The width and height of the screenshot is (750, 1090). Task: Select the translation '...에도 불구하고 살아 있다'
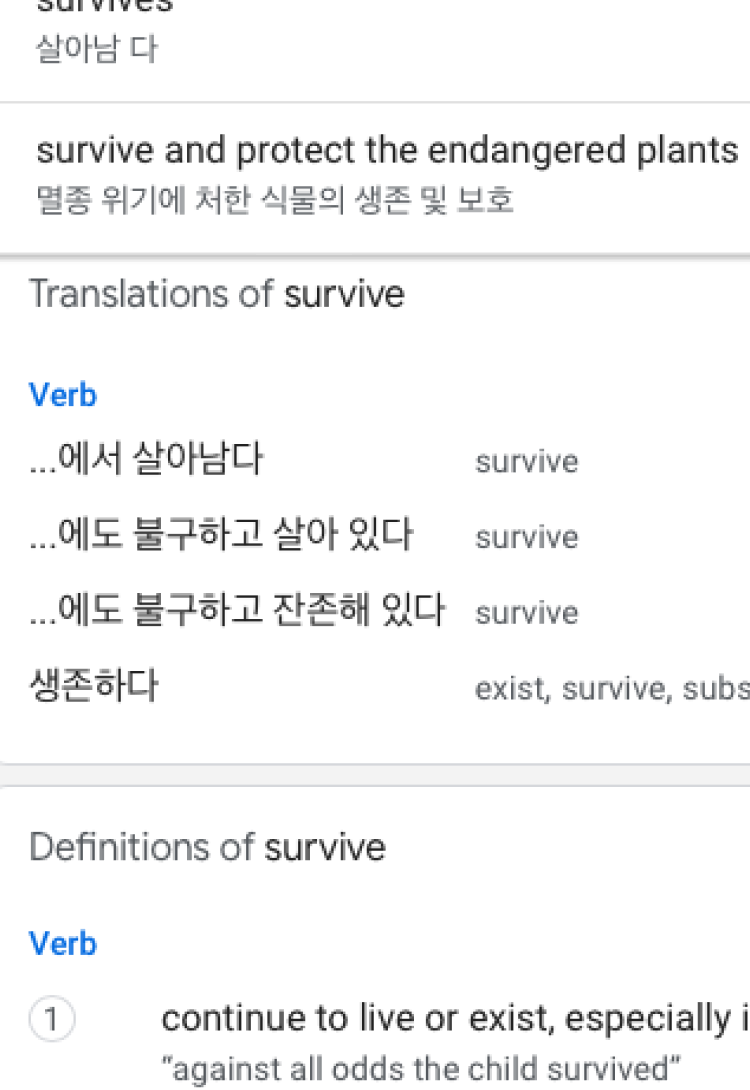click(x=221, y=535)
